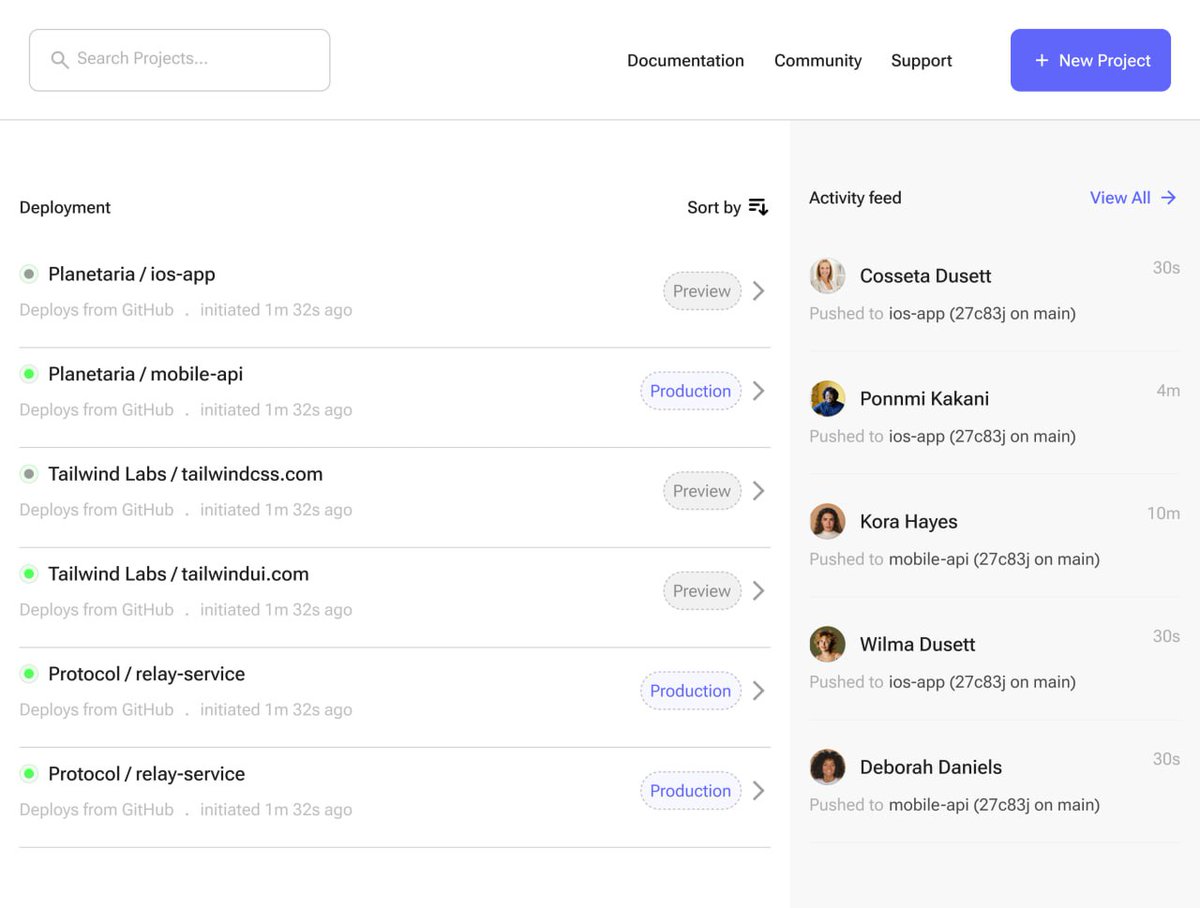Open Tailwind Labs / tailwindcss.com details via chevron
The width and height of the screenshot is (1200, 908).
758,491
